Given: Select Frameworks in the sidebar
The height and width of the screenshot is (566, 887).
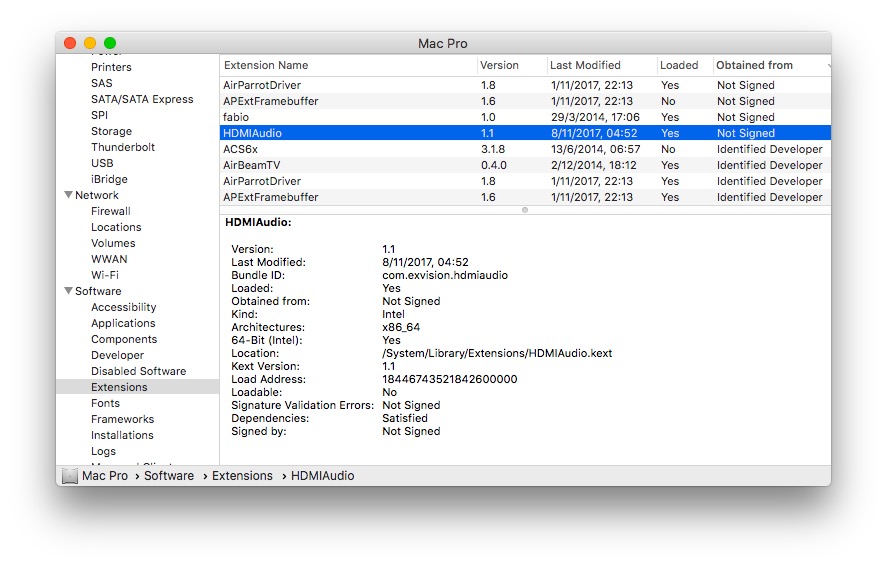Looking at the screenshot, I should (x=122, y=420).
